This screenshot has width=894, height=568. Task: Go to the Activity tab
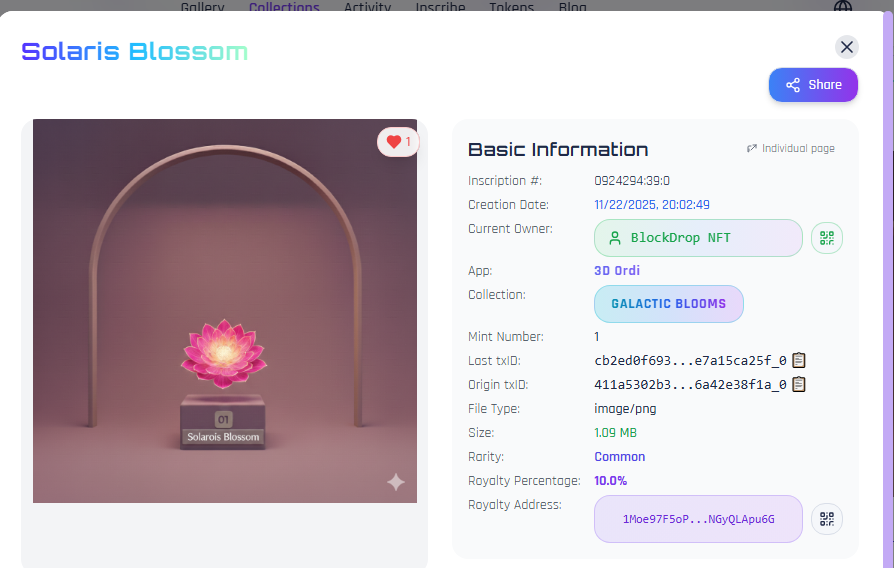[x=367, y=7]
